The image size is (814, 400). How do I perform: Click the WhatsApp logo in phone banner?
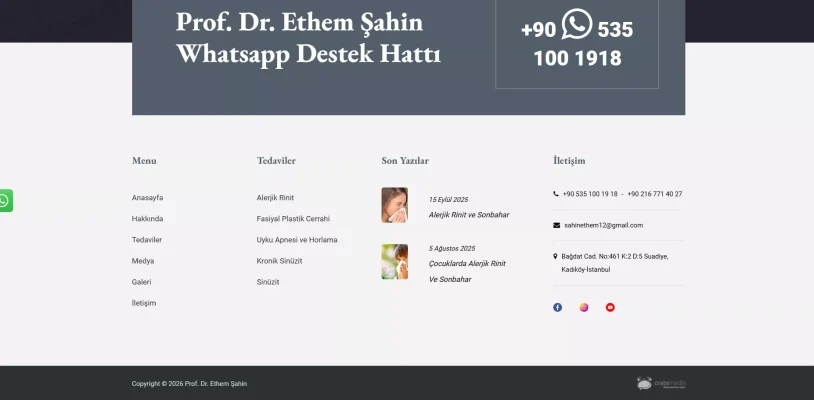[577, 24]
